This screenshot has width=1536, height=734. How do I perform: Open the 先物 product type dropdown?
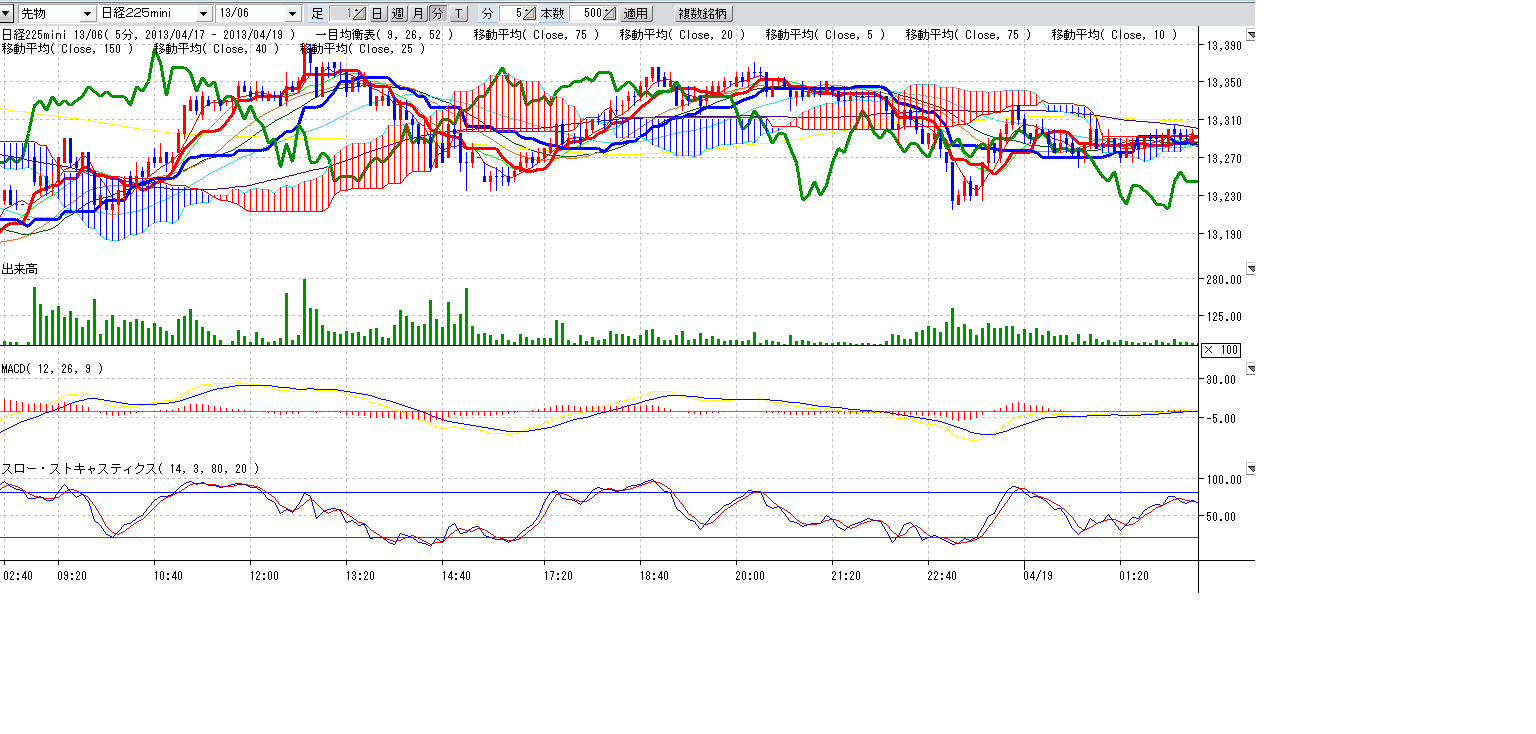(x=88, y=14)
